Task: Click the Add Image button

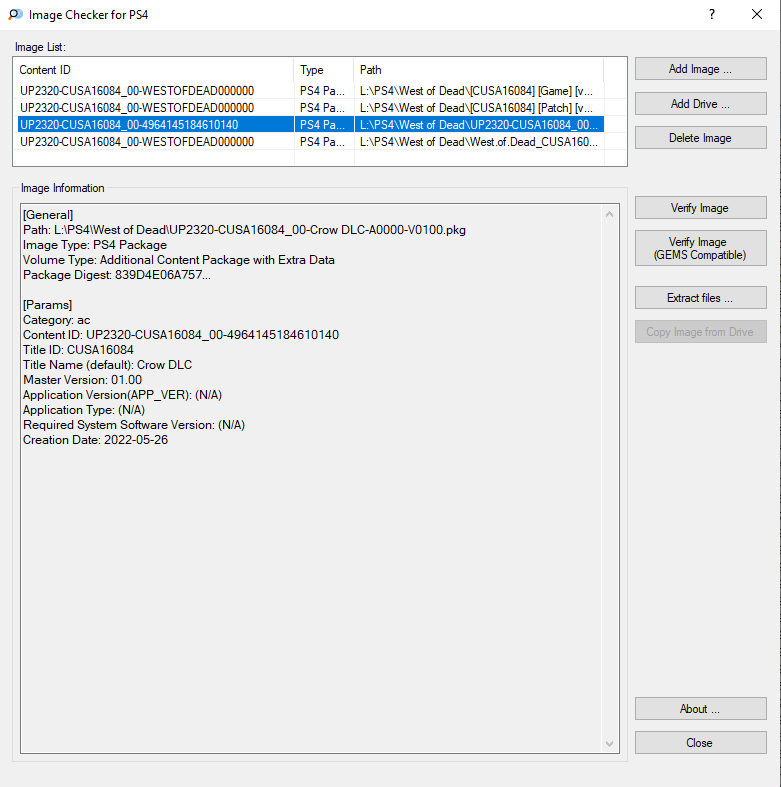Action: click(x=700, y=69)
